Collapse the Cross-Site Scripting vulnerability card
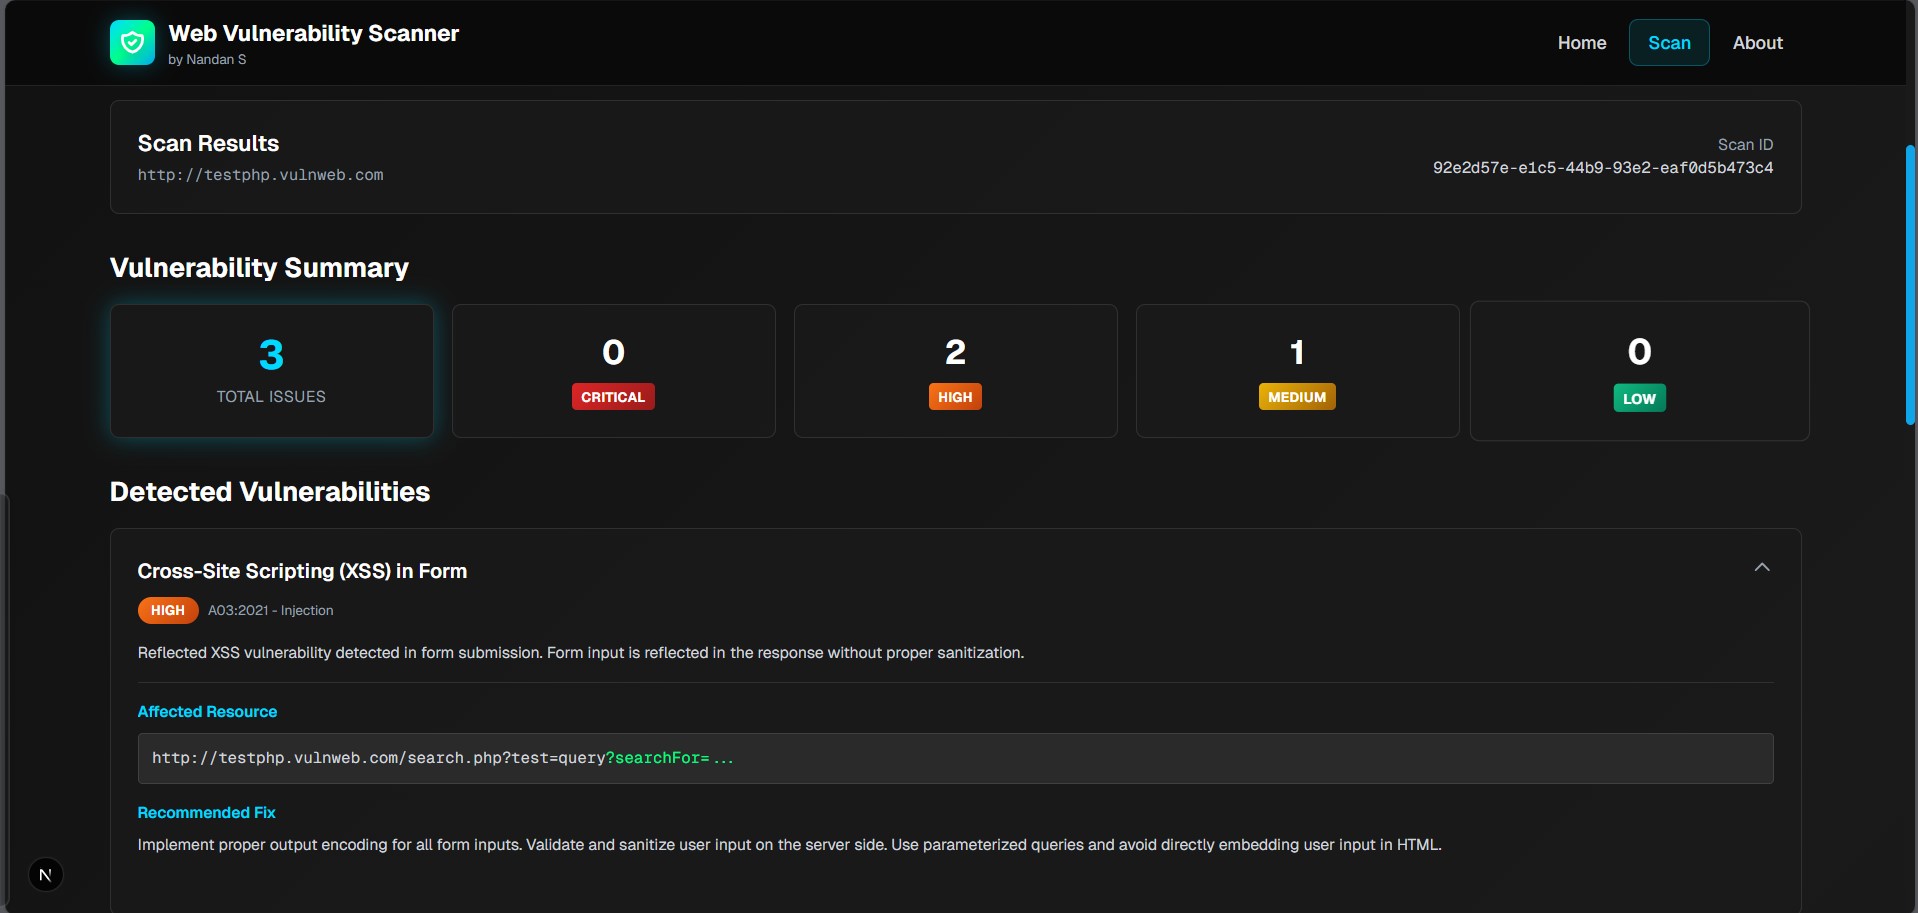This screenshot has height=913, width=1918. tap(1762, 568)
